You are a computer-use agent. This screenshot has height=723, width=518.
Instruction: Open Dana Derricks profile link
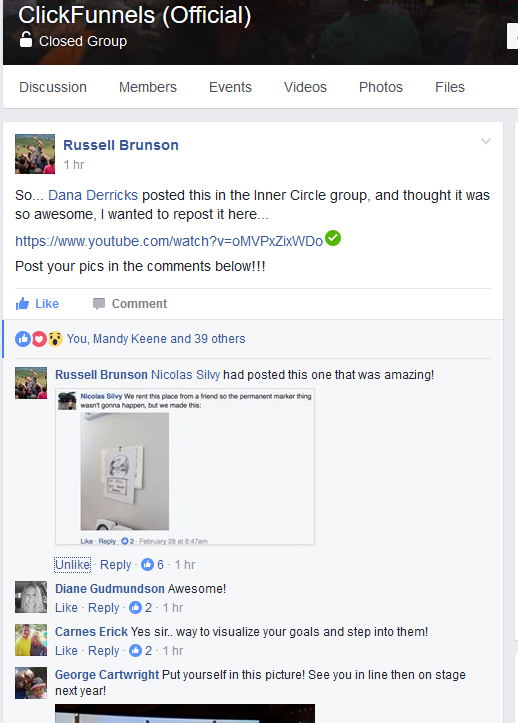pos(93,196)
